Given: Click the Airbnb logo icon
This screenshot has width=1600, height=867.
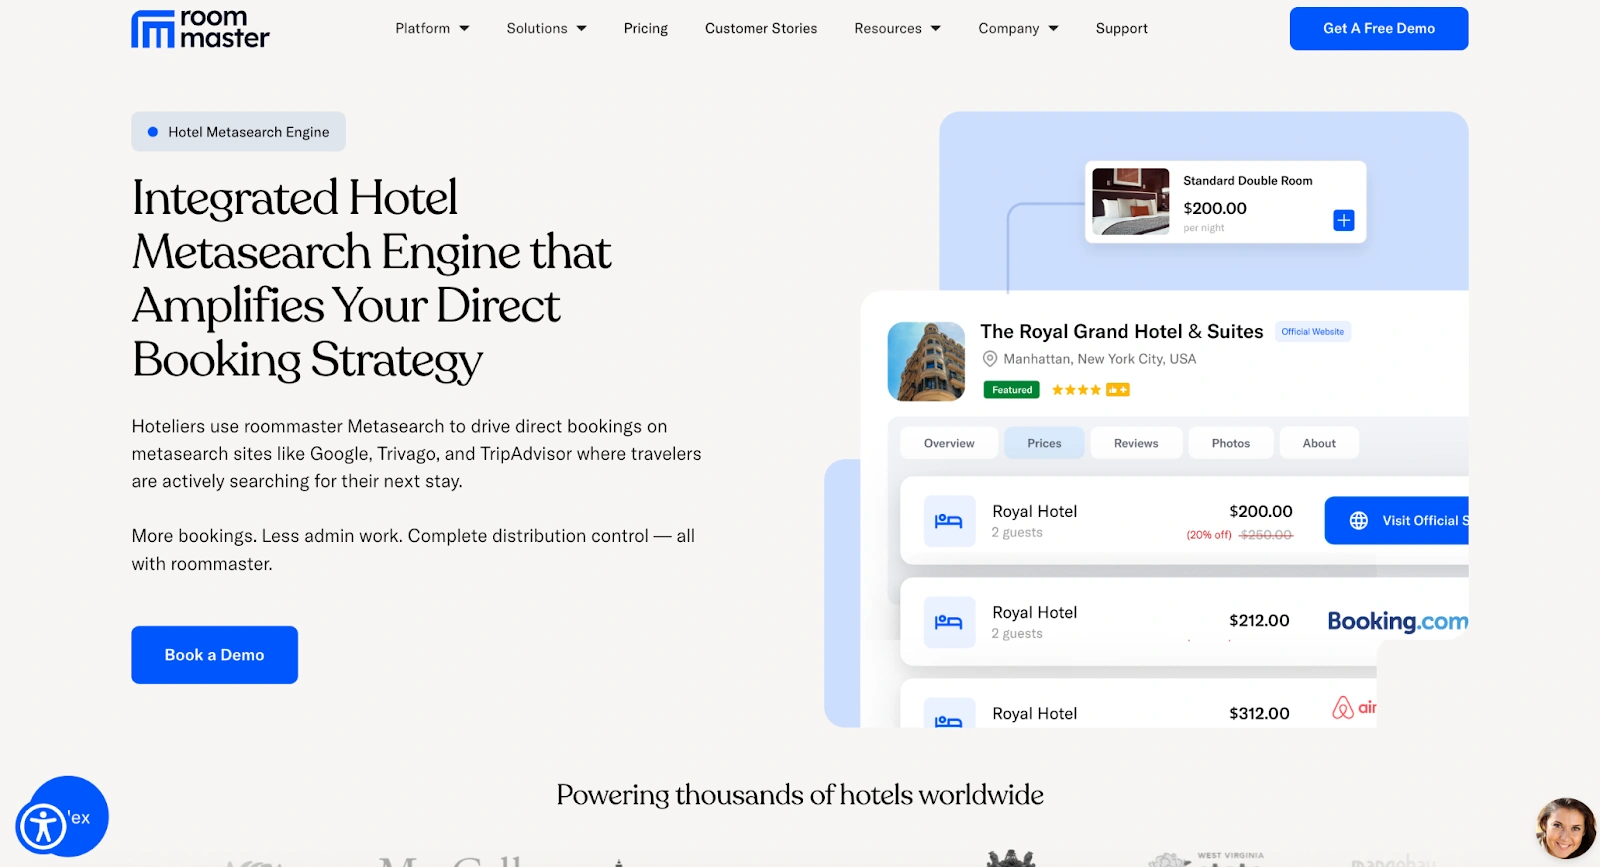Looking at the screenshot, I should (x=1343, y=707).
